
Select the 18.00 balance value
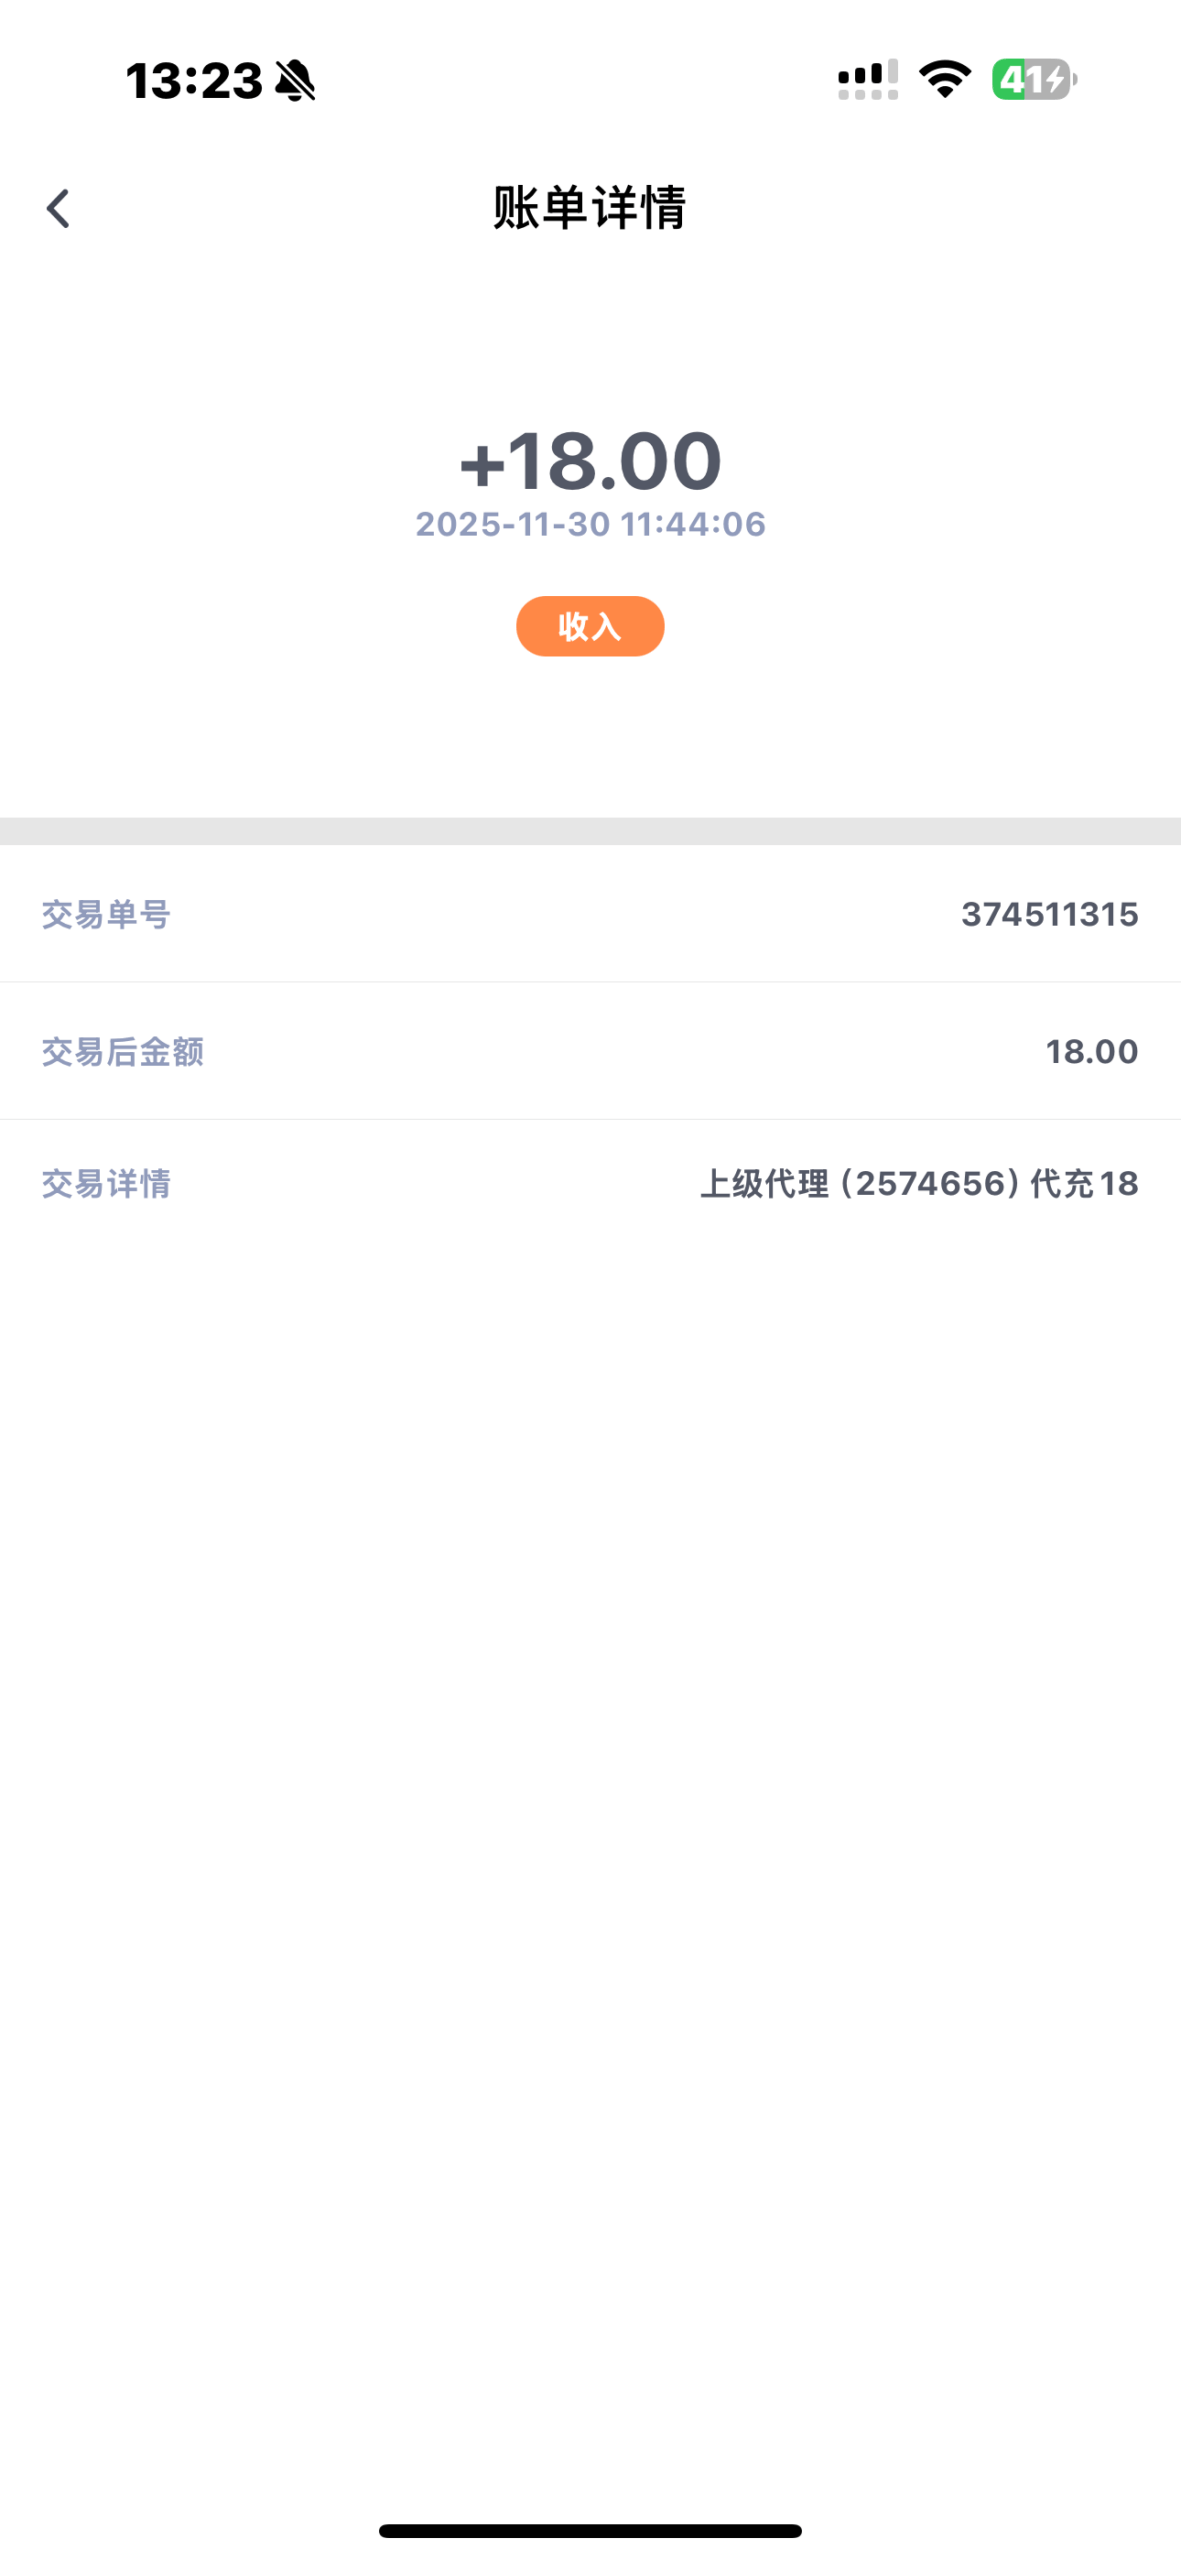pyautogui.click(x=1090, y=1050)
